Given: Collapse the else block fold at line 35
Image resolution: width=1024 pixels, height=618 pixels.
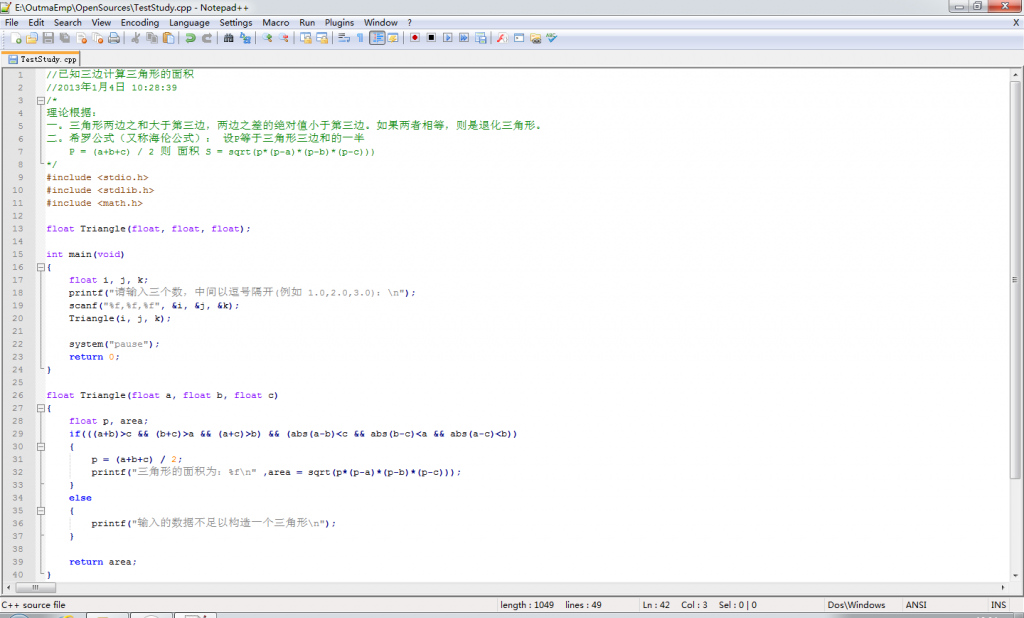Looking at the screenshot, I should 40,510.
